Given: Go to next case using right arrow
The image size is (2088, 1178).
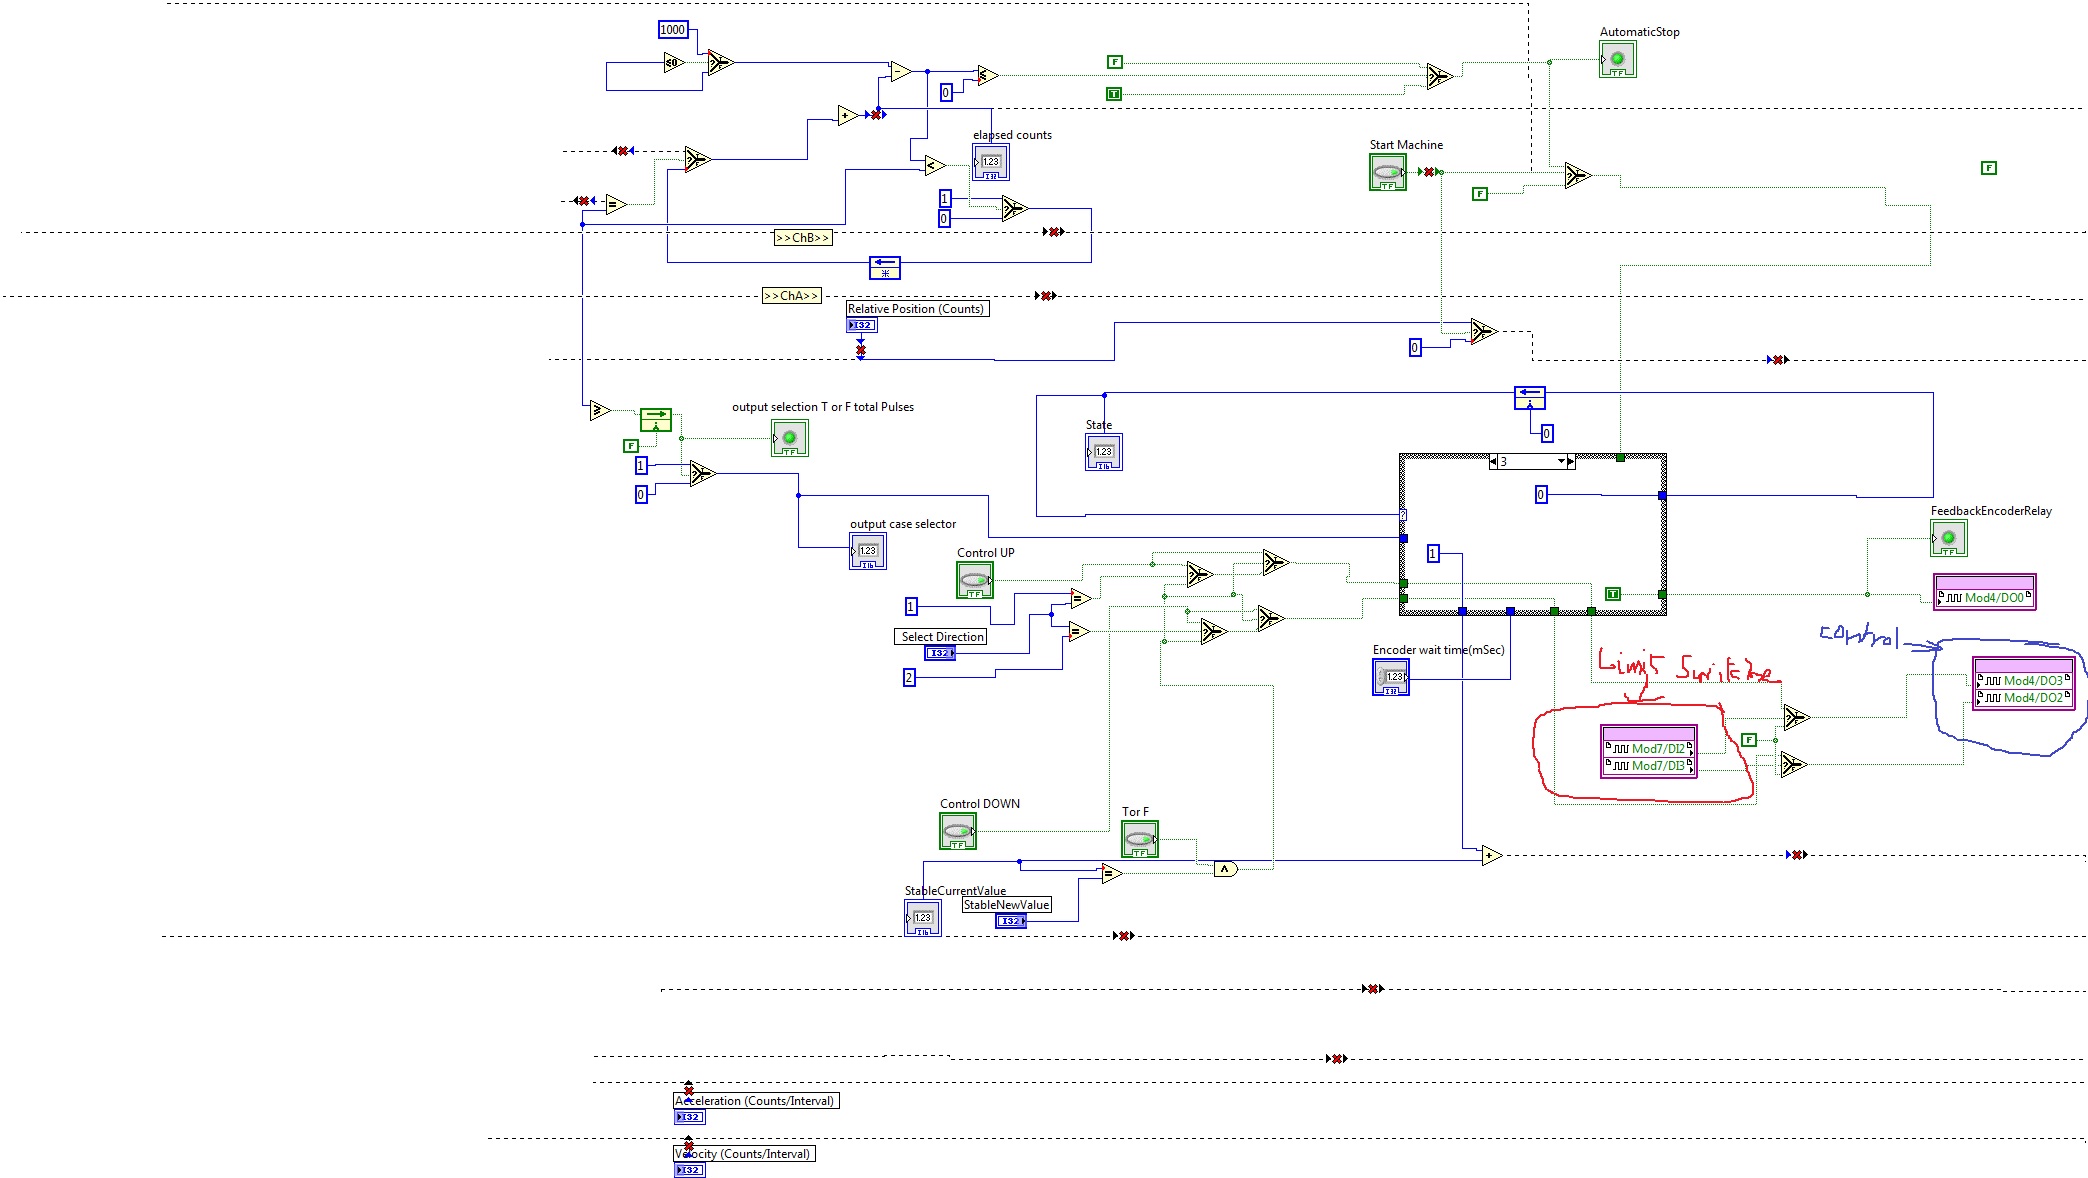Looking at the screenshot, I should pos(1571,462).
